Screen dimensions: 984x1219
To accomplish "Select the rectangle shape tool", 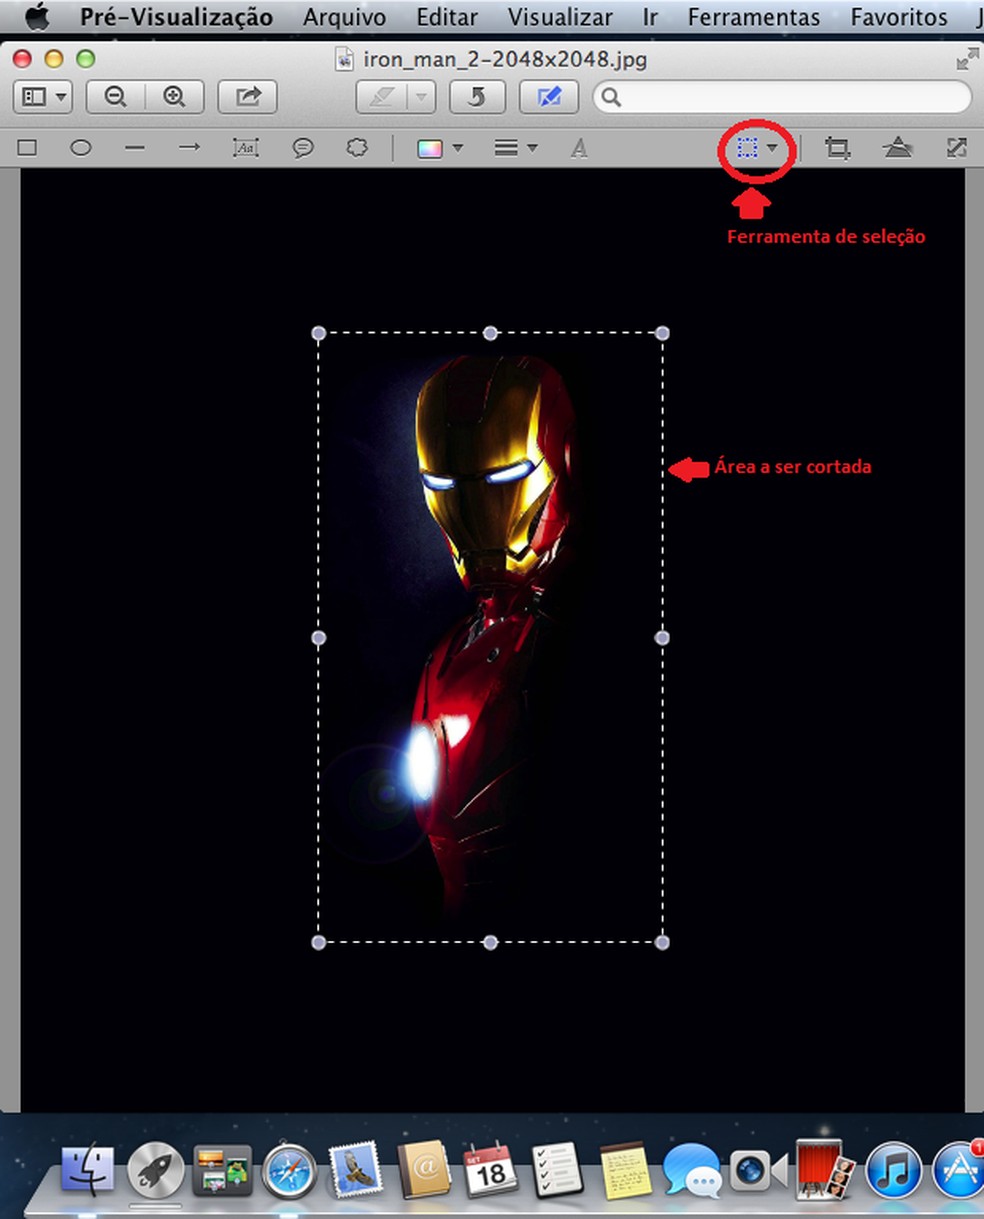I will (x=27, y=148).
